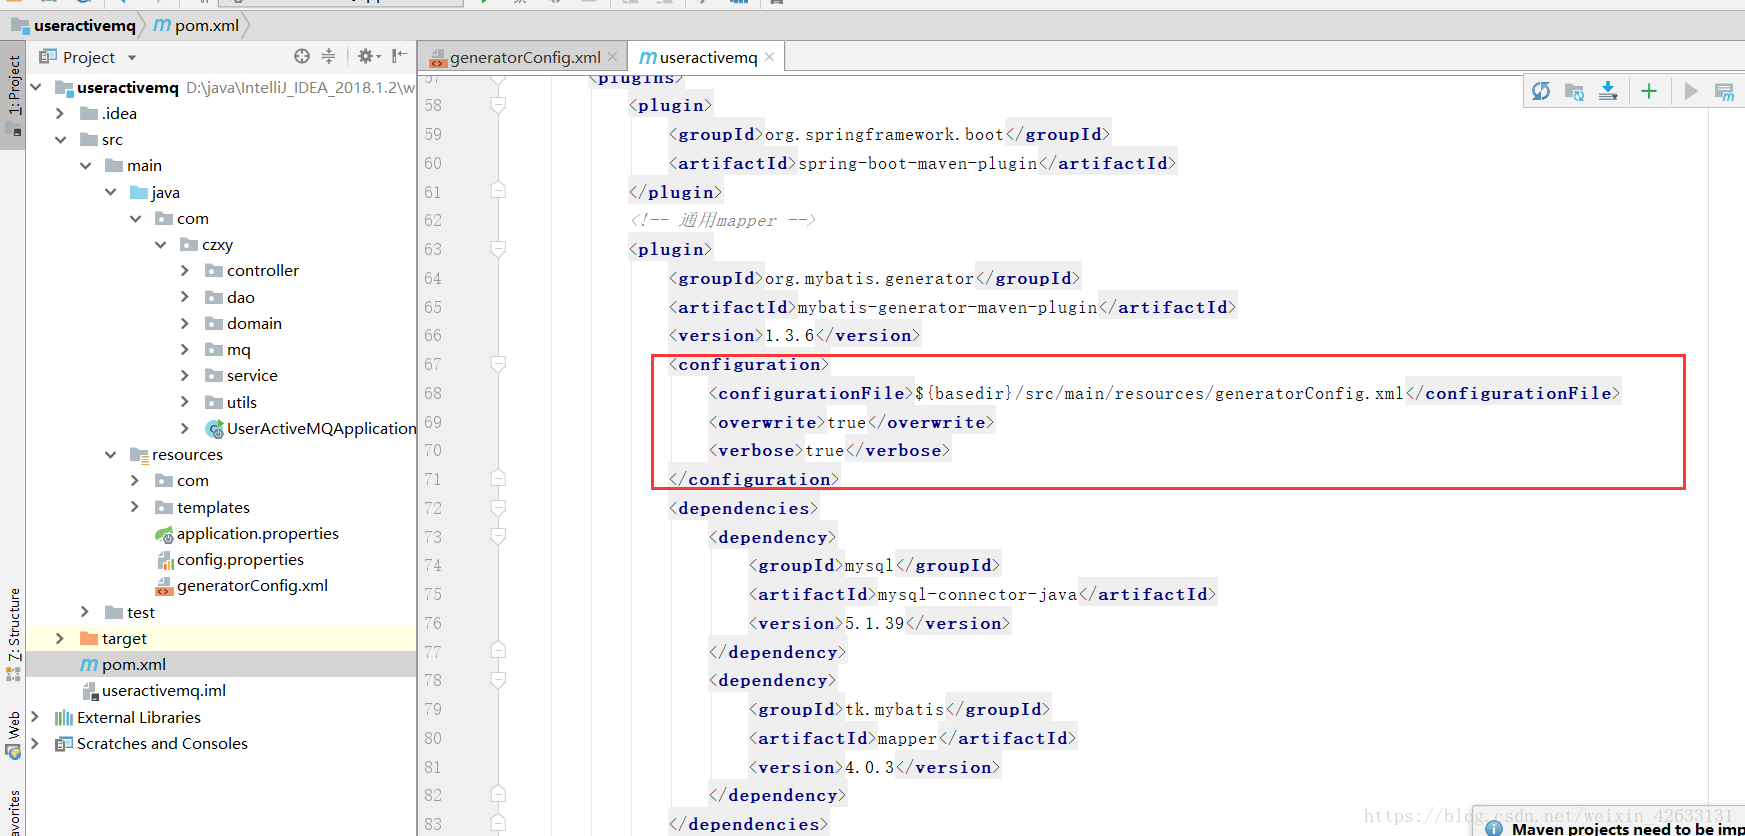Reimport all Maven projects
Viewport: 1745px width, 836px height.
tap(1541, 92)
